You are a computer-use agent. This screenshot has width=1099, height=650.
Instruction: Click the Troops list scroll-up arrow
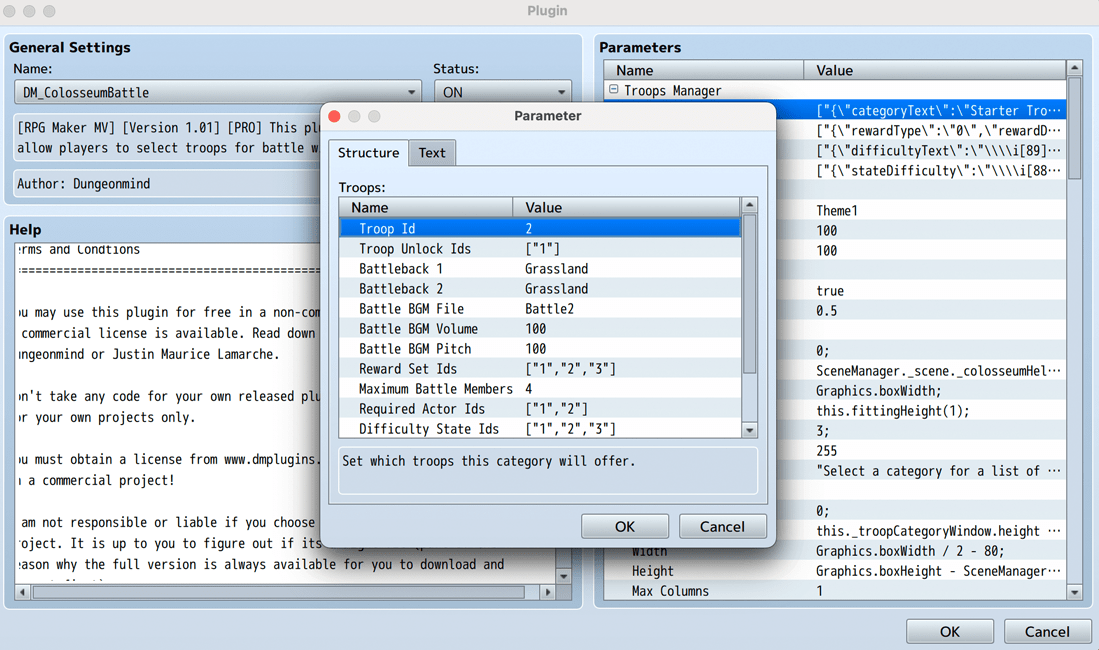coord(749,205)
